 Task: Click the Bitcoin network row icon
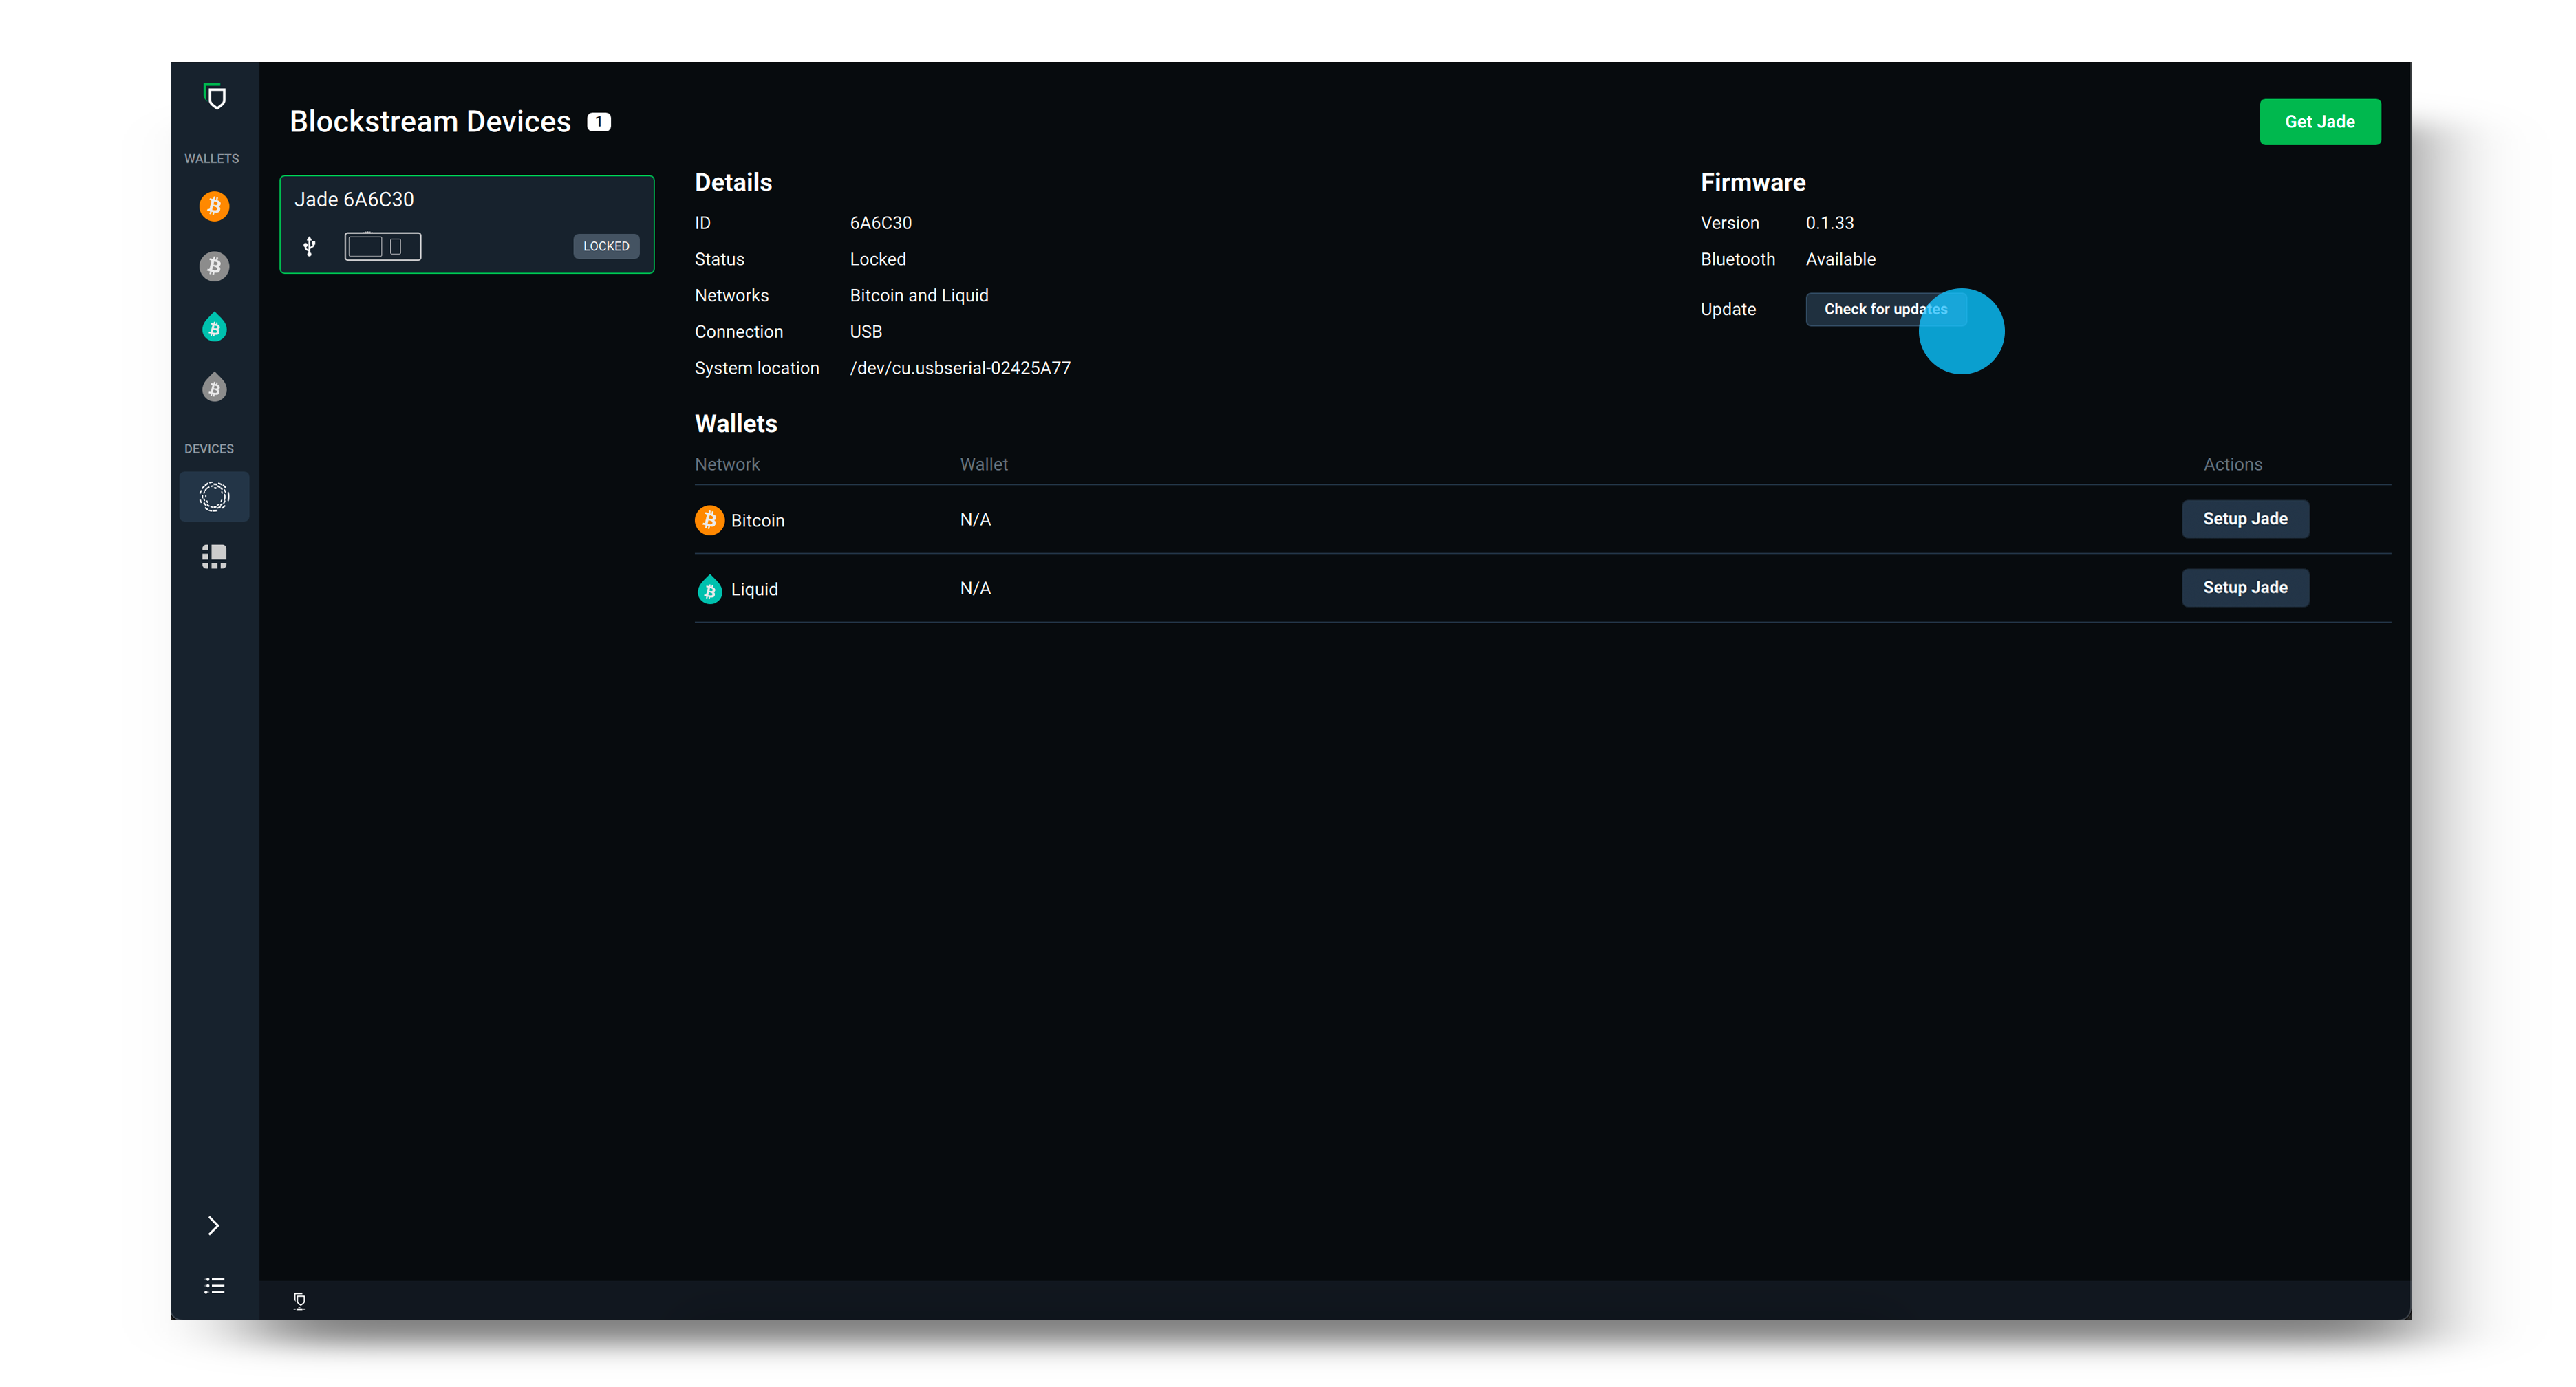tap(709, 520)
